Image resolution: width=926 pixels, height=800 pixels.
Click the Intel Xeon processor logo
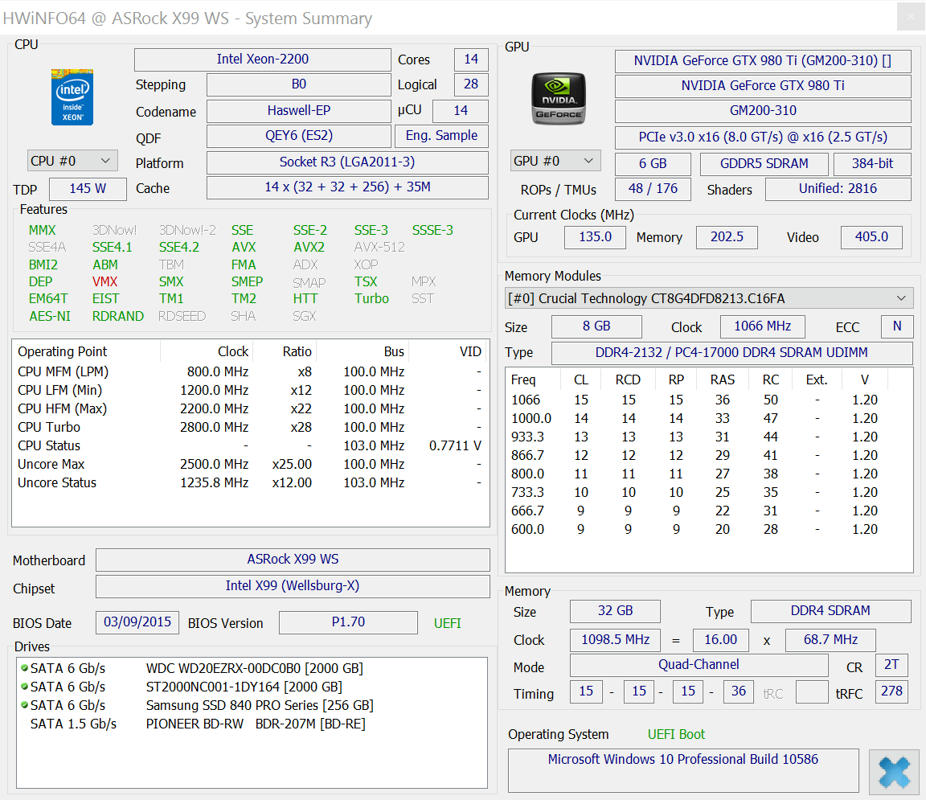pos(72,96)
